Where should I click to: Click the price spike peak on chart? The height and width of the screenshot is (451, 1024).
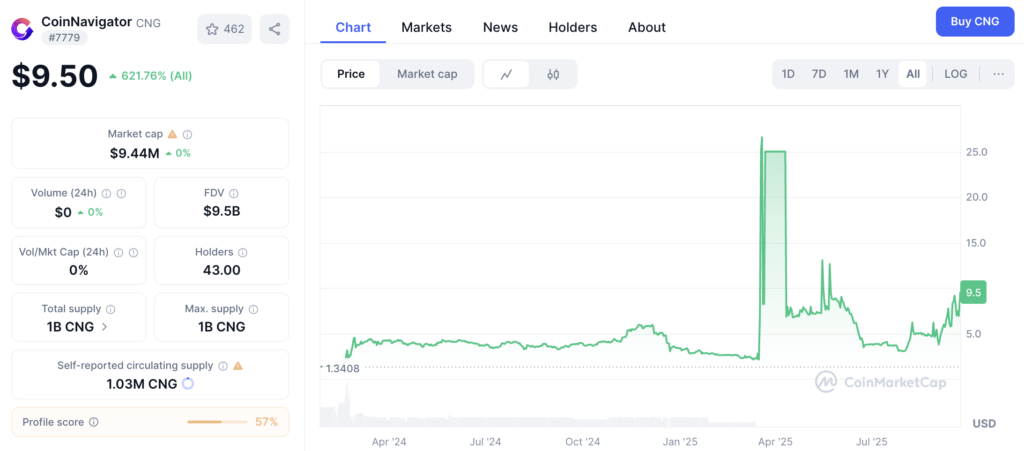762,138
